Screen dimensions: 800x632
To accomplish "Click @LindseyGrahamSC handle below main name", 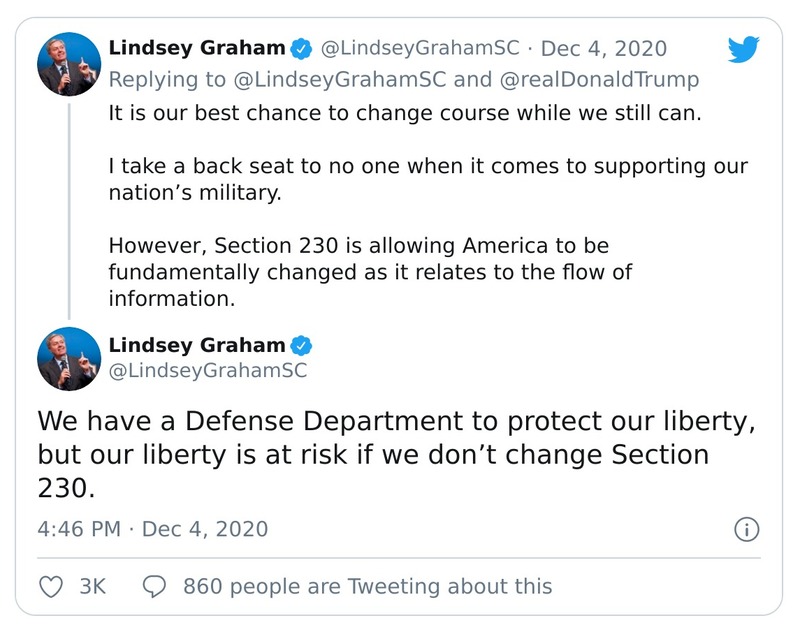I will point(207,372).
